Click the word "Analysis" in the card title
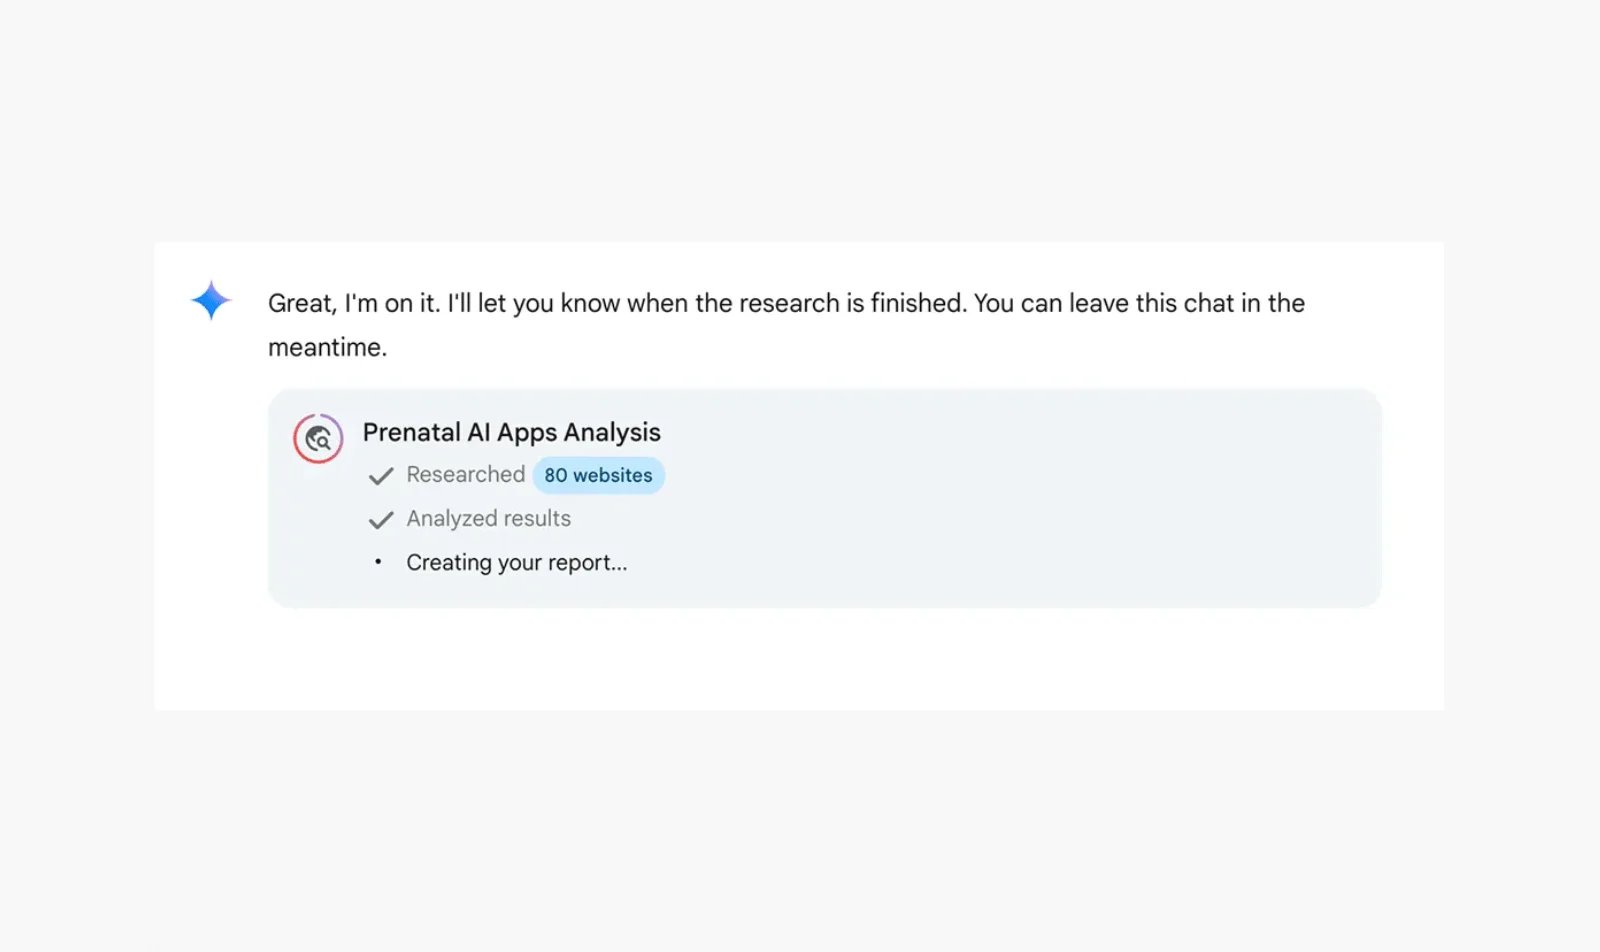This screenshot has height=952, width=1600. [x=612, y=432]
